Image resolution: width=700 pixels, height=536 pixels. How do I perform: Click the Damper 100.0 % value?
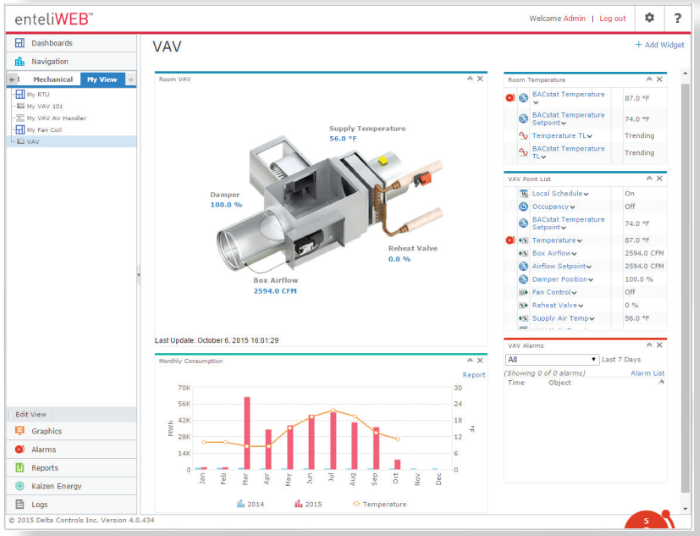click(226, 204)
